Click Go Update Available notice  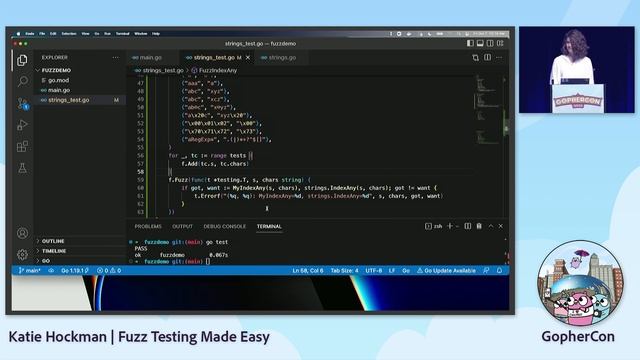click(x=446, y=271)
